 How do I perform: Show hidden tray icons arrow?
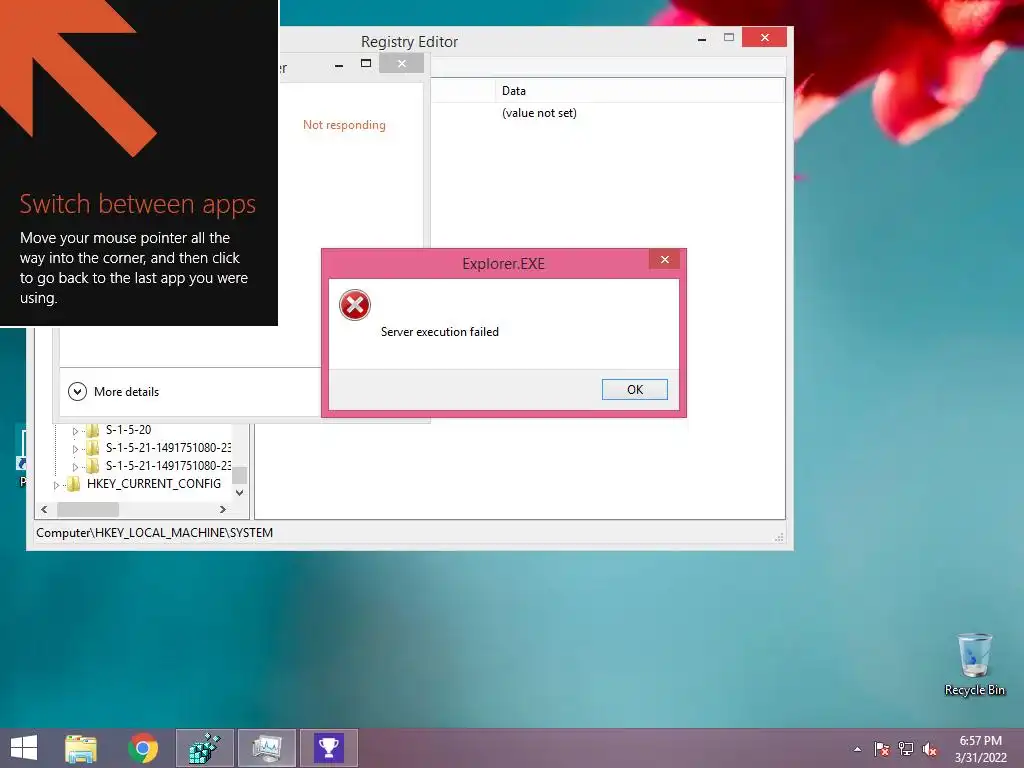(x=857, y=749)
